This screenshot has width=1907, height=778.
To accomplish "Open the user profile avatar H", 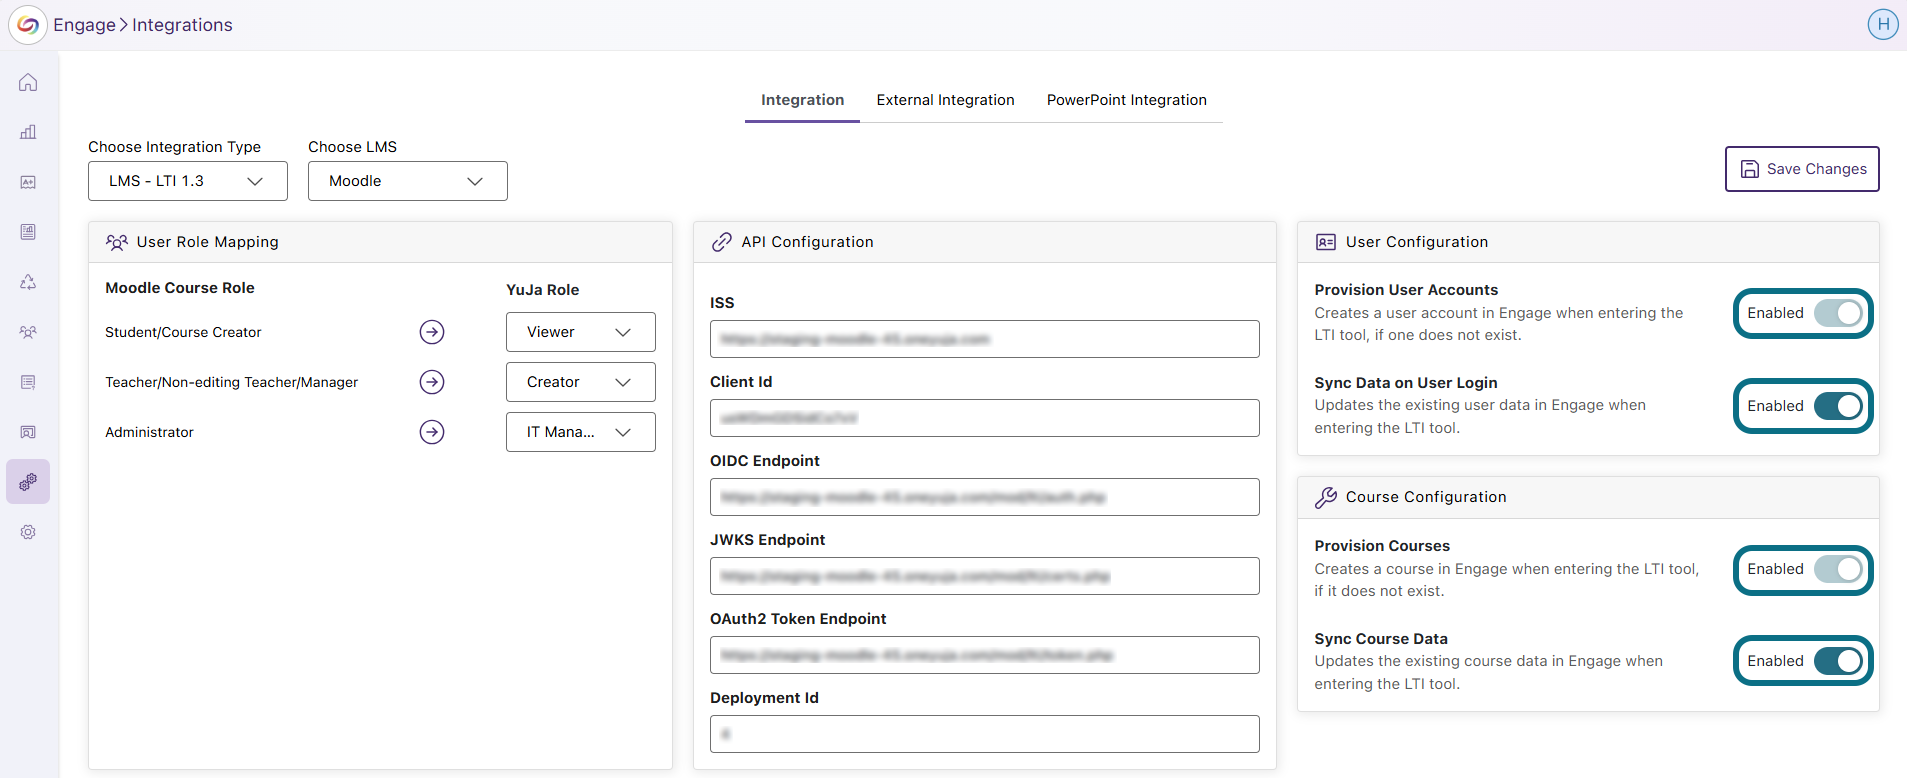I will click(x=1883, y=24).
